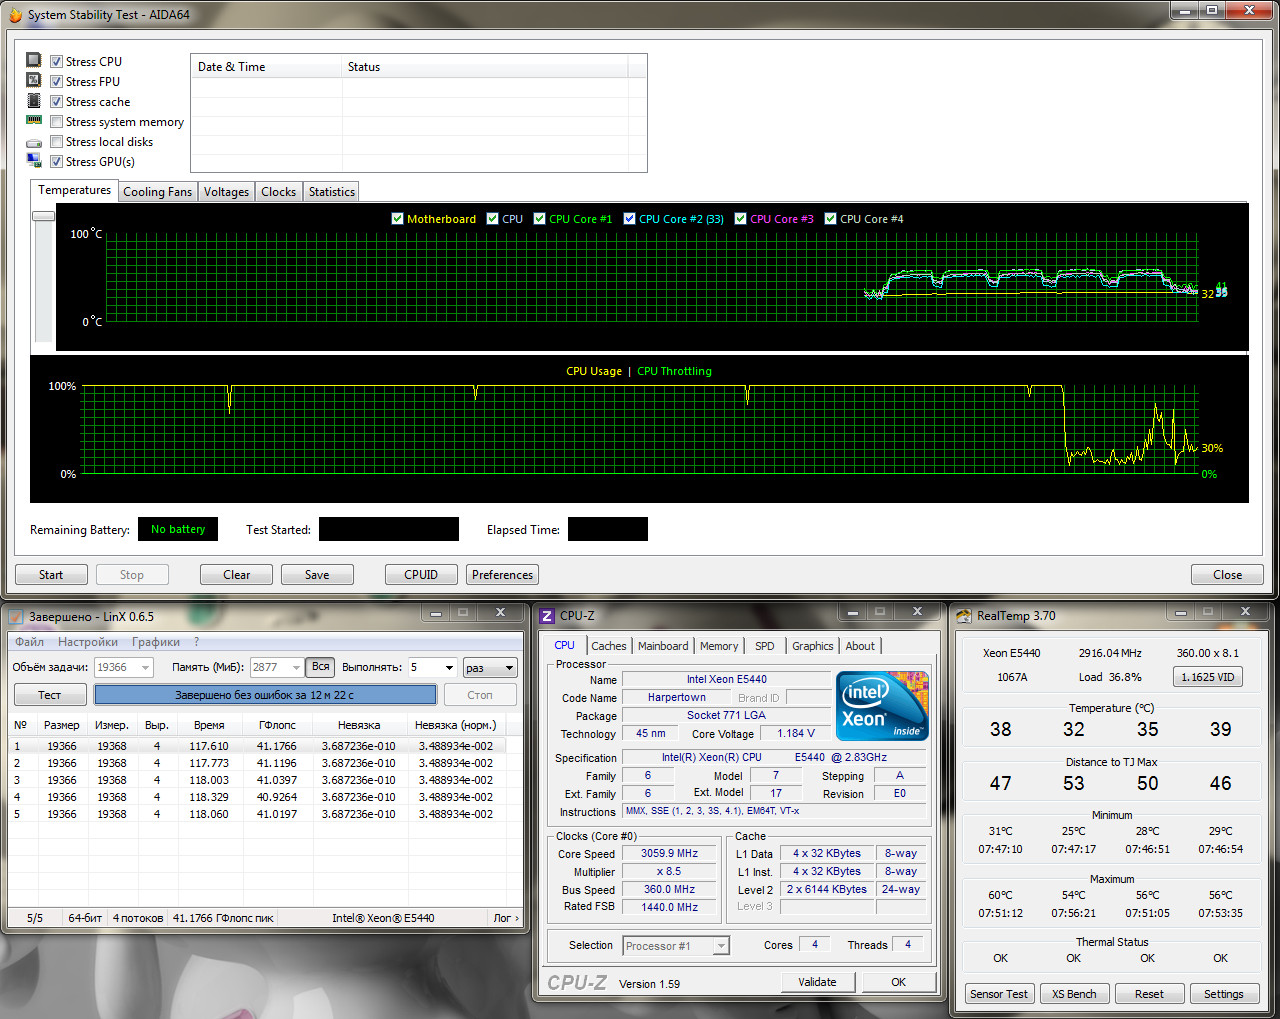This screenshot has height=1019, width=1280.
Task: Click Validate in CPU-Z
Action: tap(817, 982)
